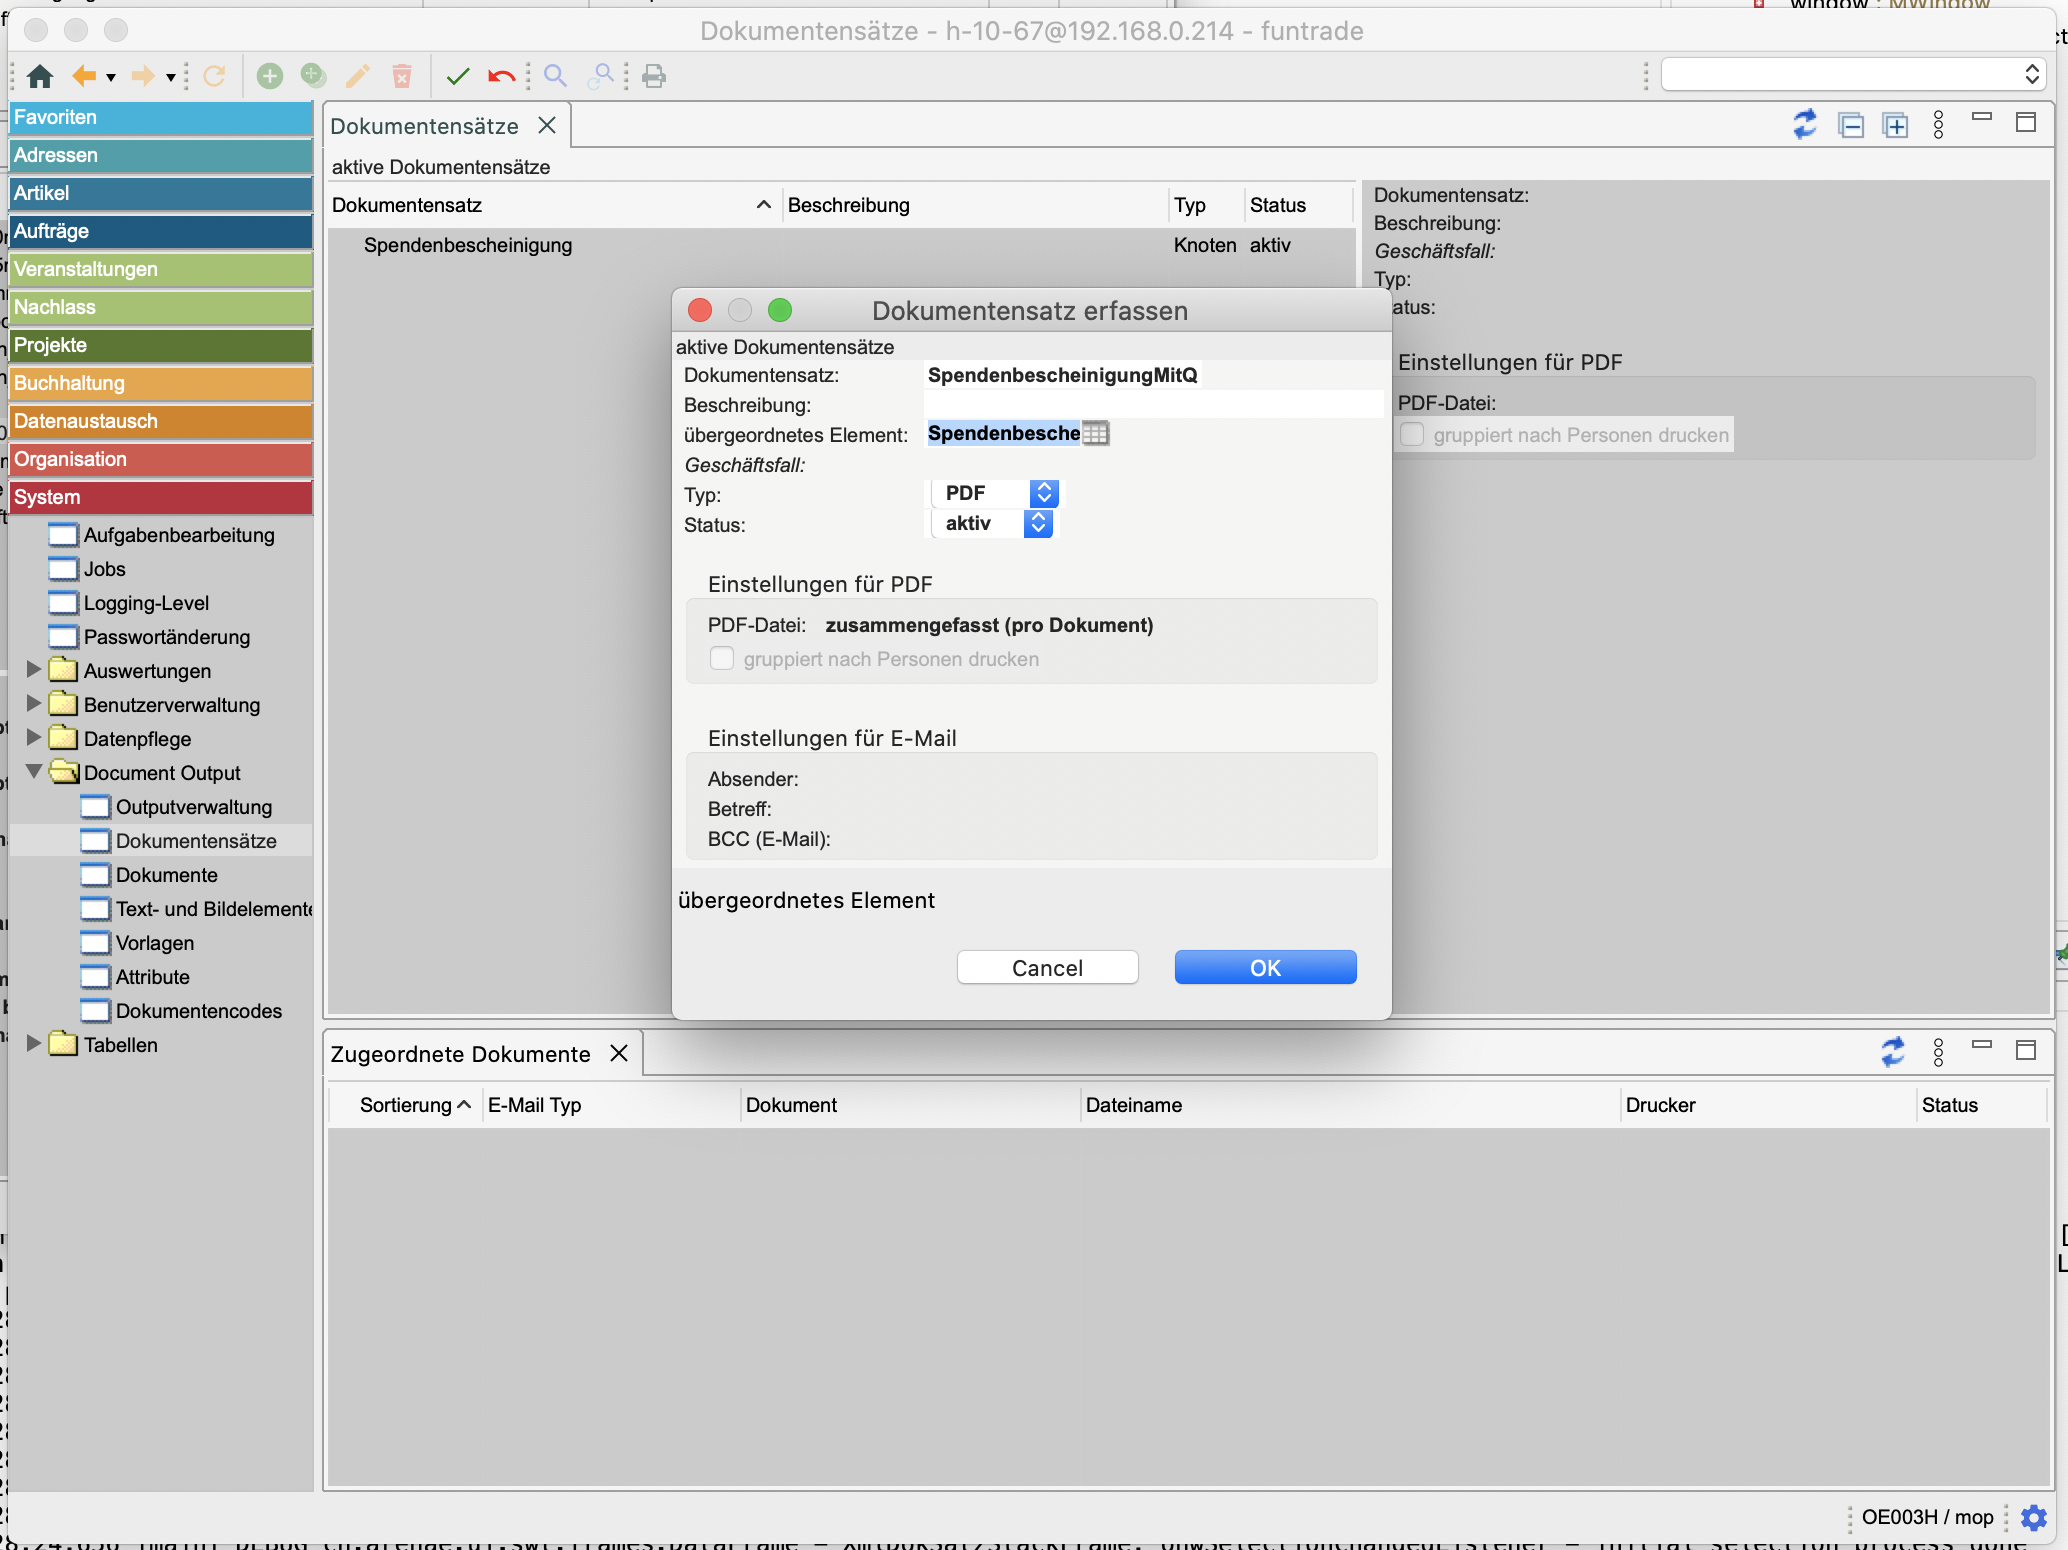The height and width of the screenshot is (1550, 2068).
Task: Refresh the Dokumentensätze panel
Action: tap(1804, 125)
